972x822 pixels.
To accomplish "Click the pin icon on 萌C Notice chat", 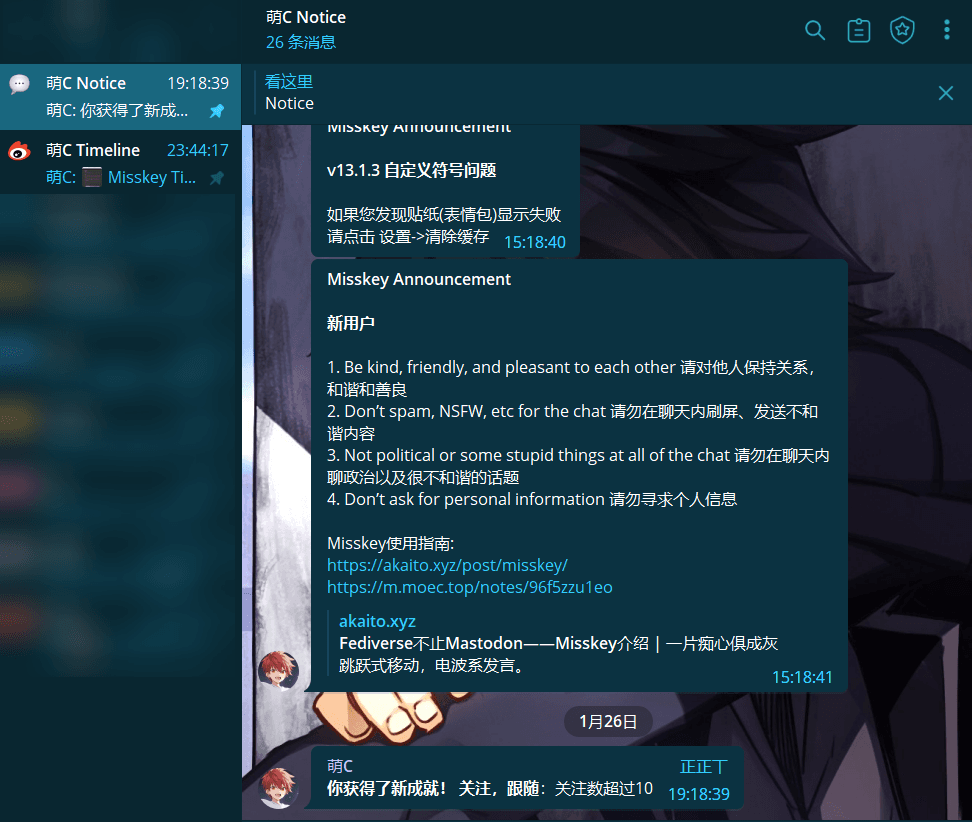I will pyautogui.click(x=216, y=113).
